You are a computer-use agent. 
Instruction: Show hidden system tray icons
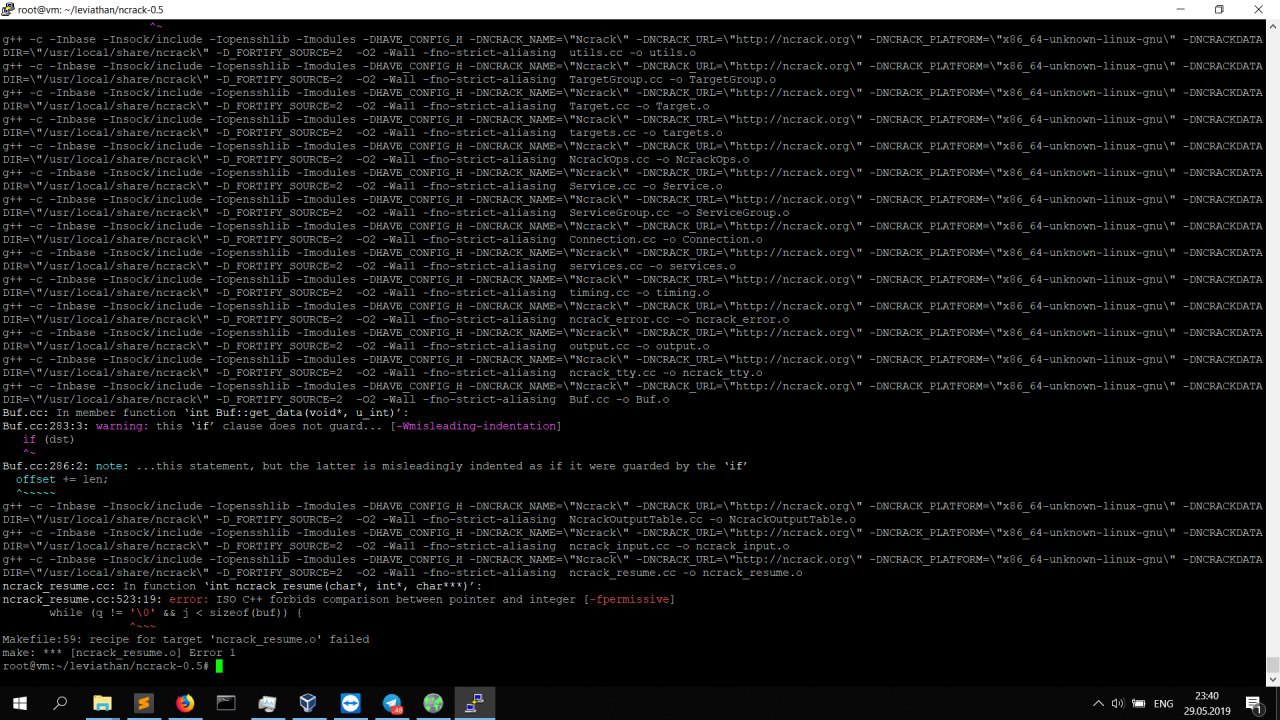[x=1098, y=703]
